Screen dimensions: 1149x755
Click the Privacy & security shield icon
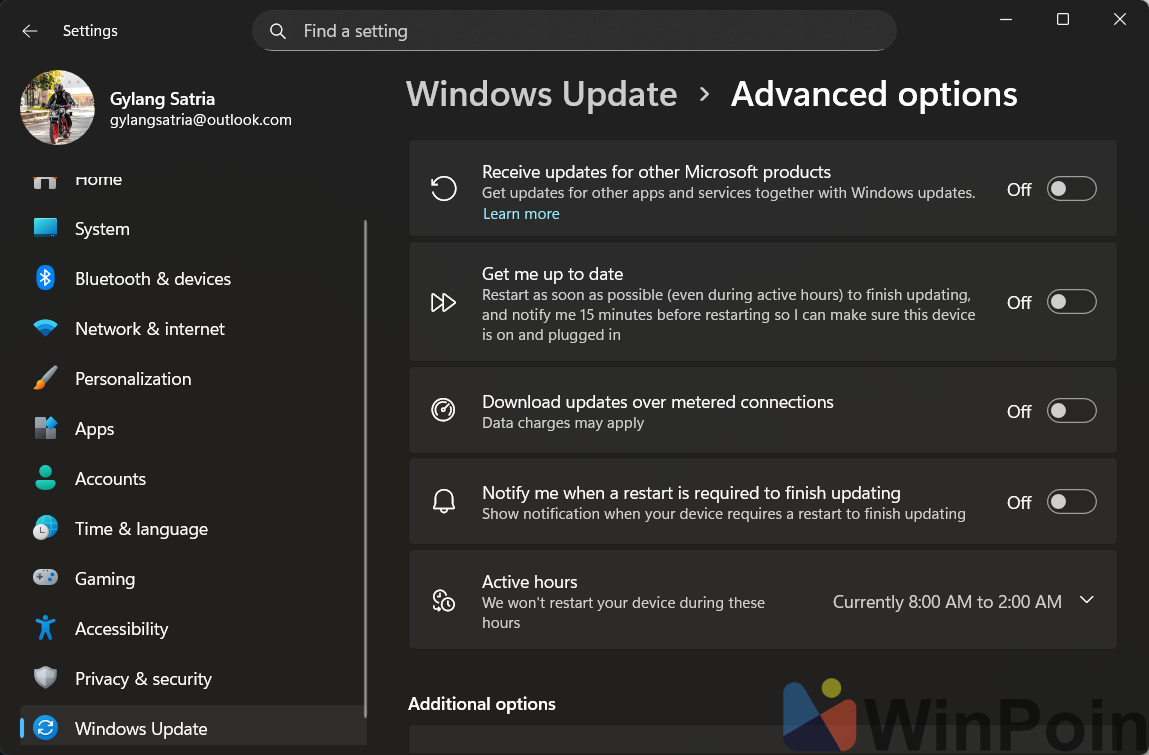coord(45,677)
